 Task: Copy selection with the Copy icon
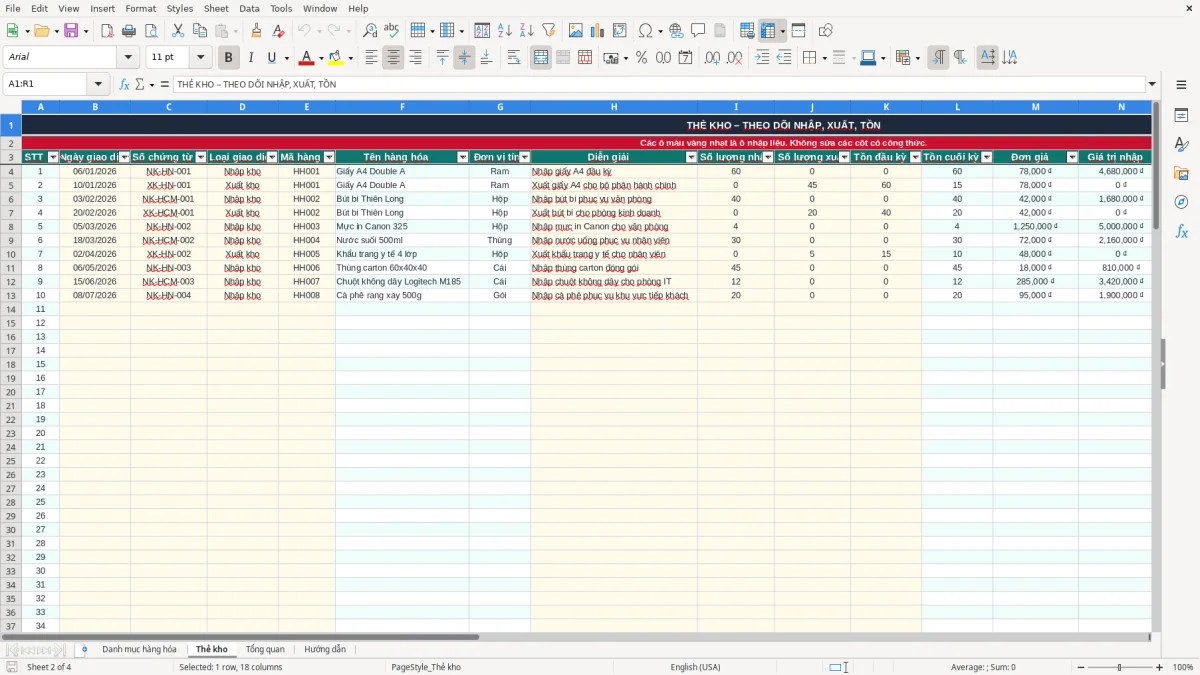coord(200,31)
